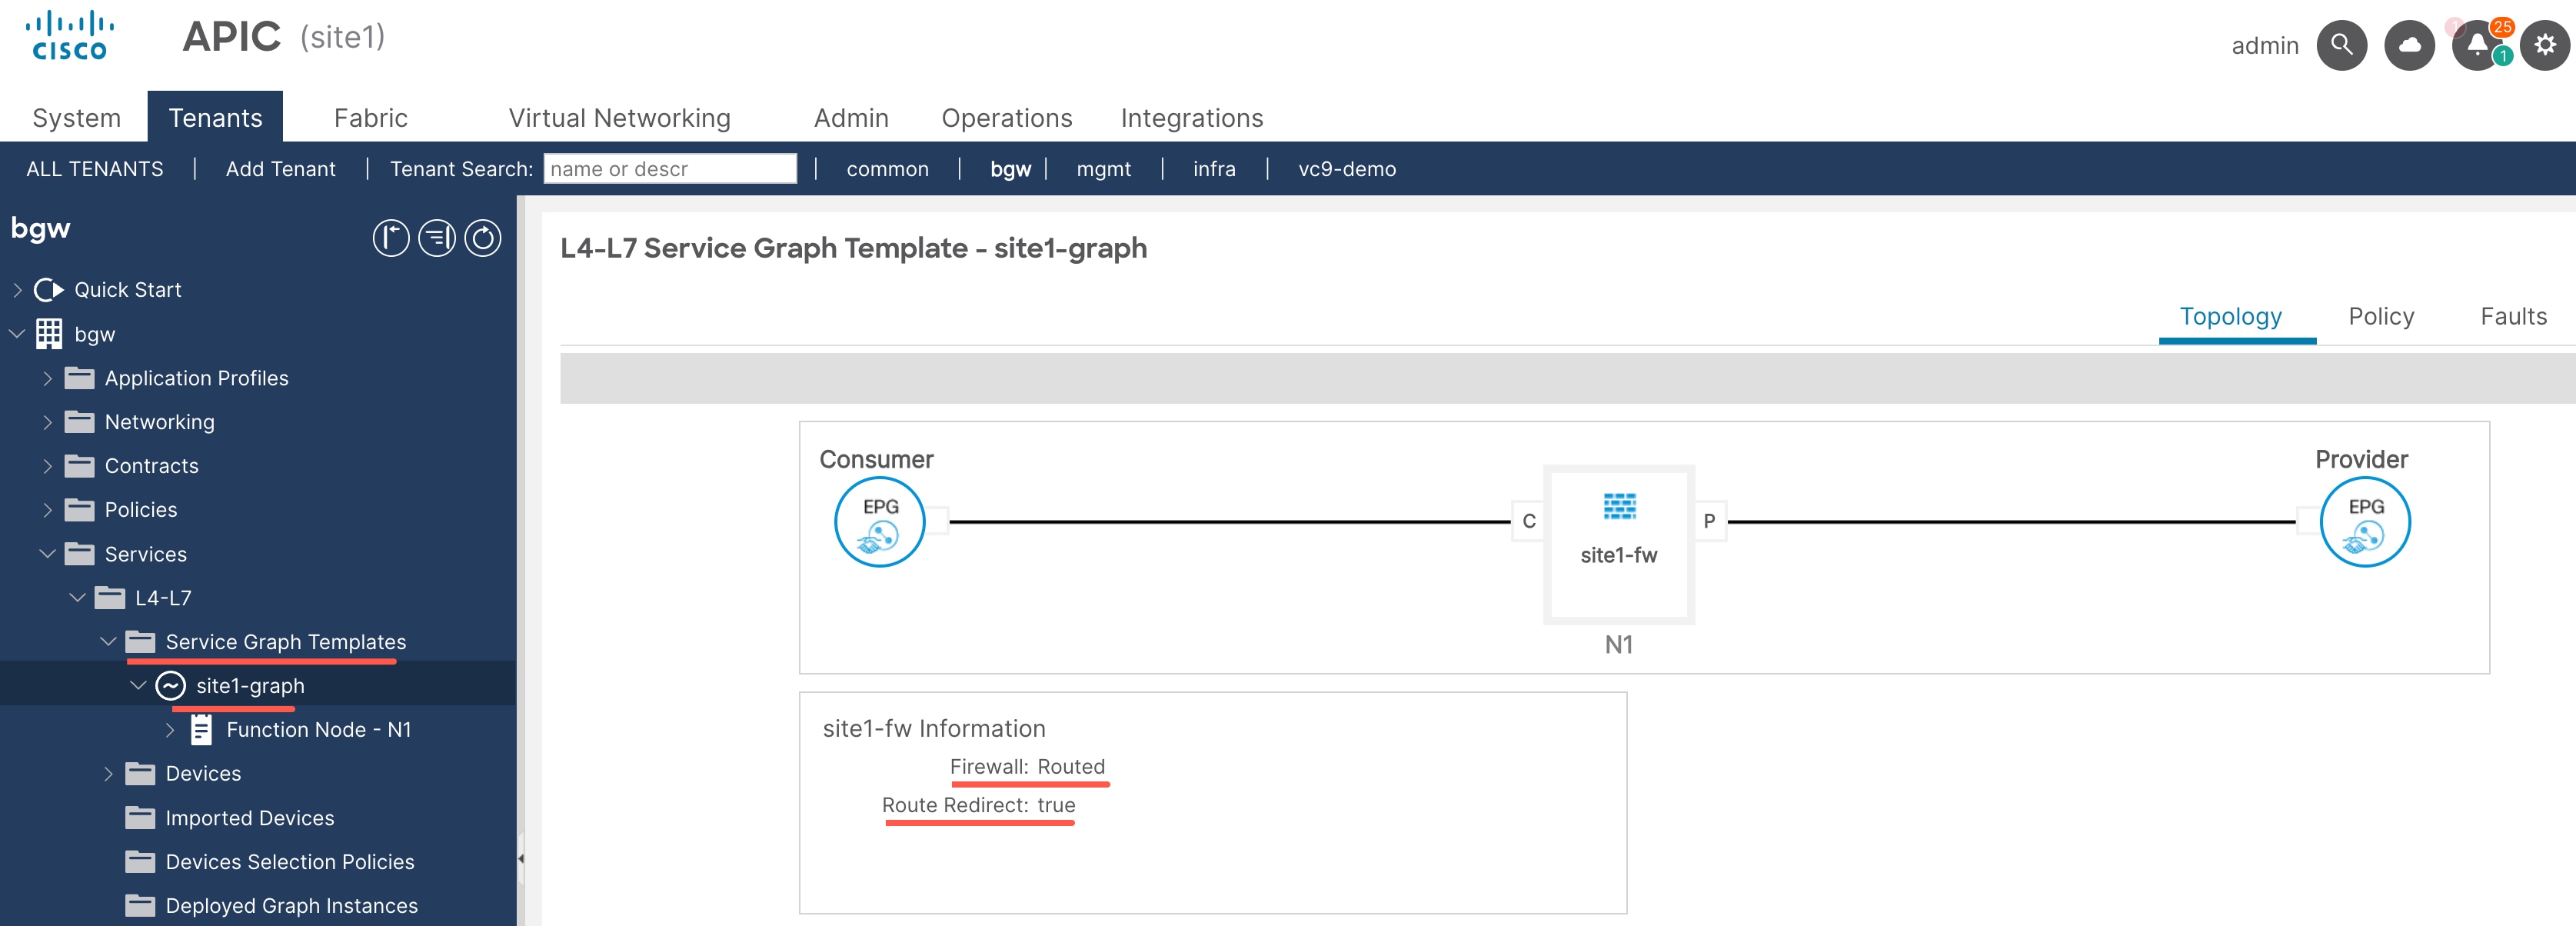Image resolution: width=2576 pixels, height=926 pixels.
Task: Select the site1-fw label in the node box
Action: pos(1619,555)
